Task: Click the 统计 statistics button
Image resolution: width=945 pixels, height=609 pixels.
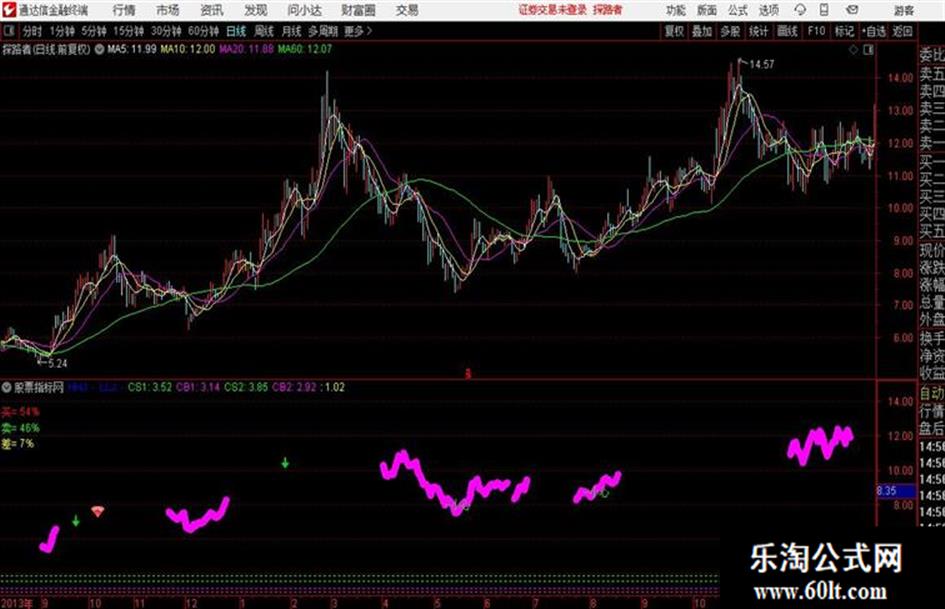Action: pos(758,31)
